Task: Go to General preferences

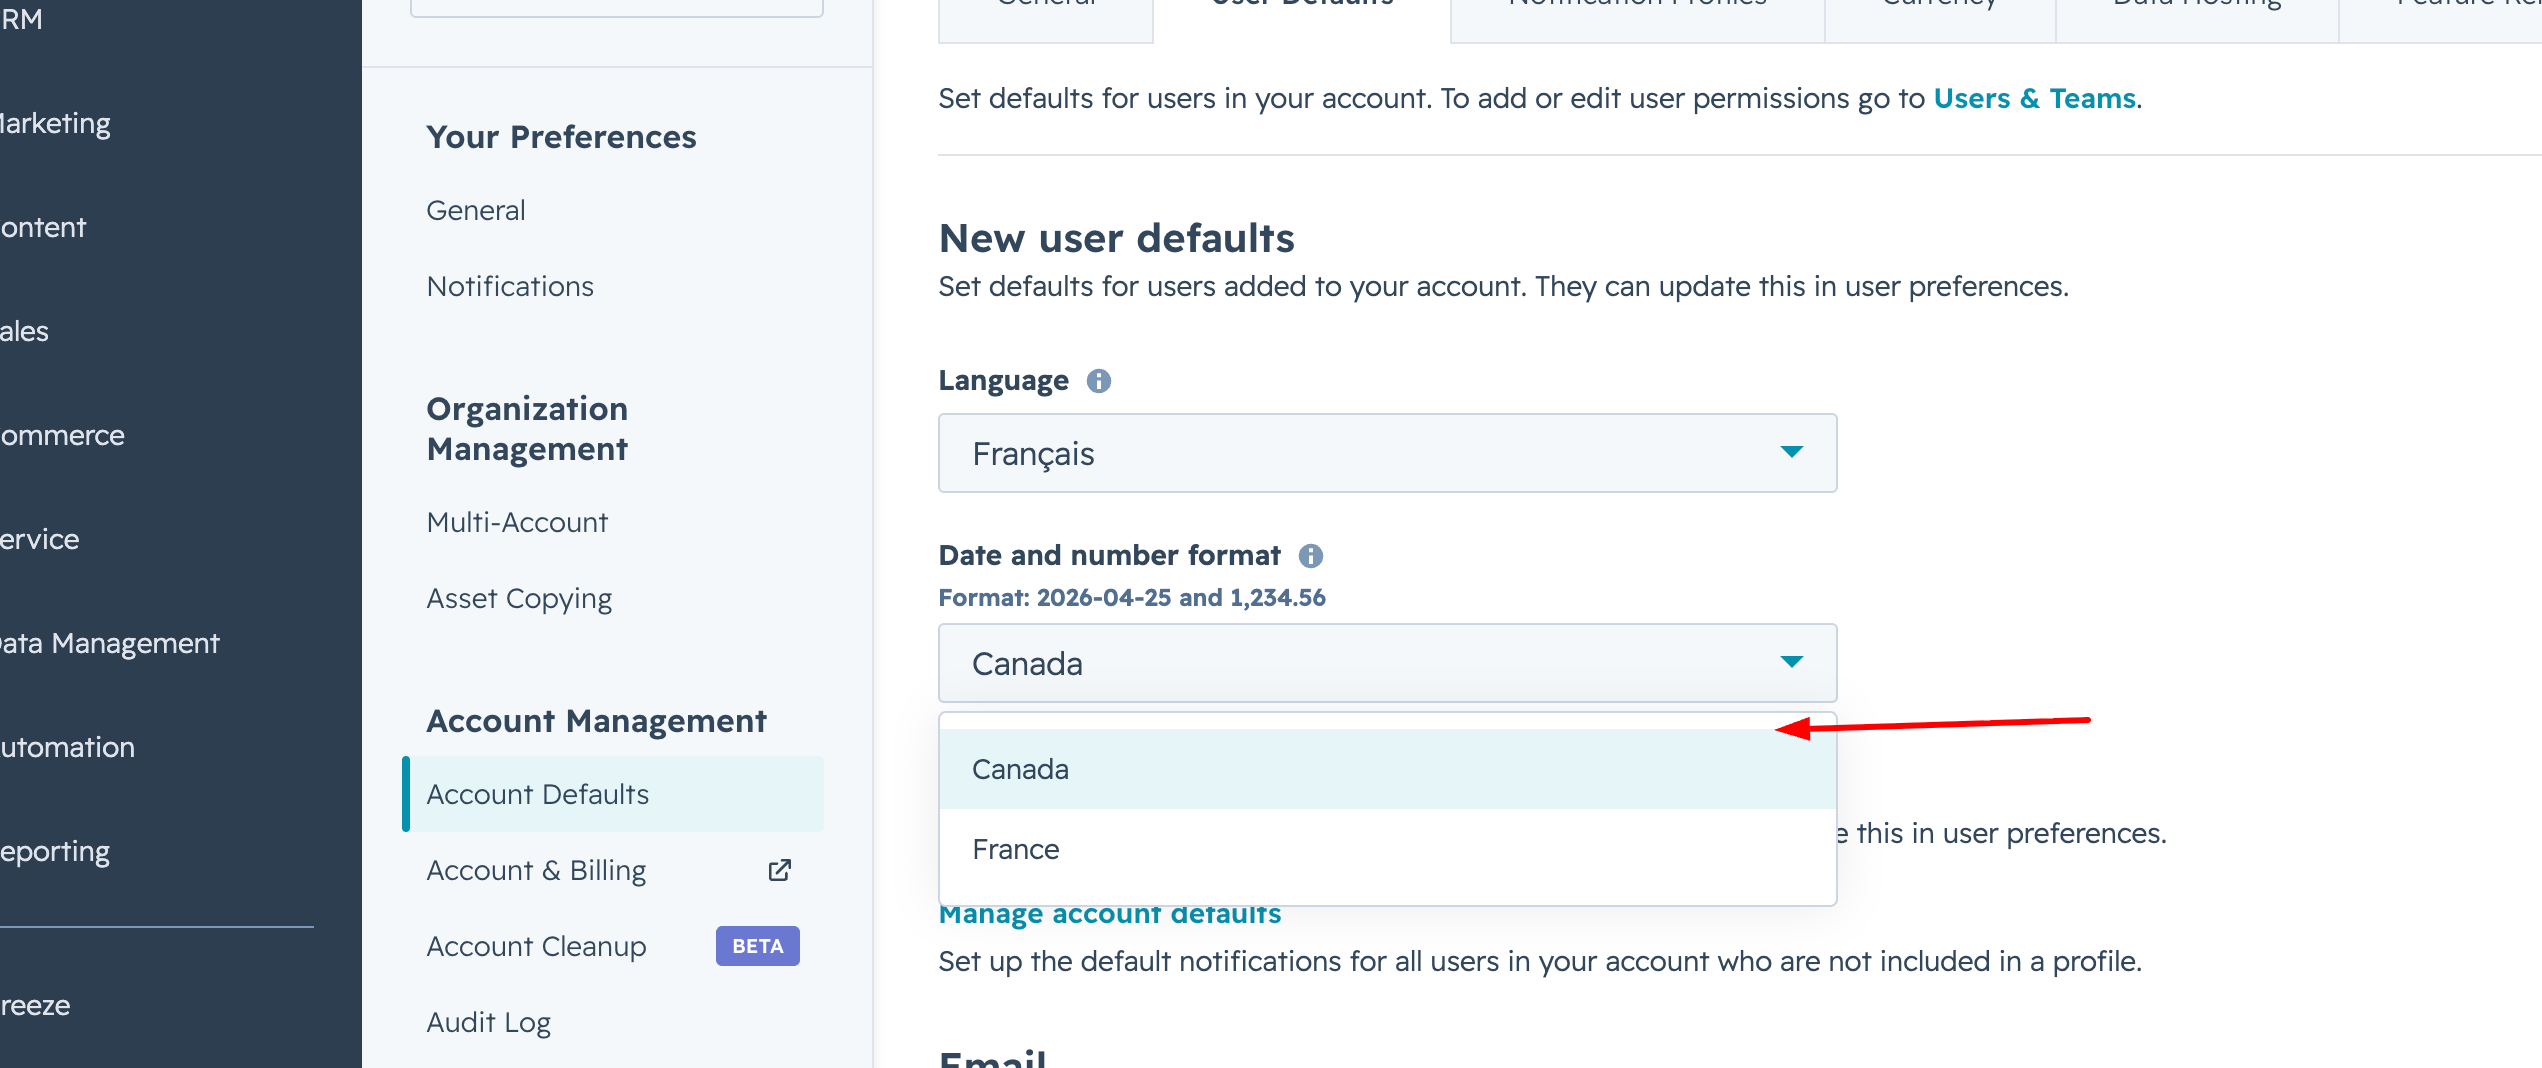Action: tap(475, 210)
